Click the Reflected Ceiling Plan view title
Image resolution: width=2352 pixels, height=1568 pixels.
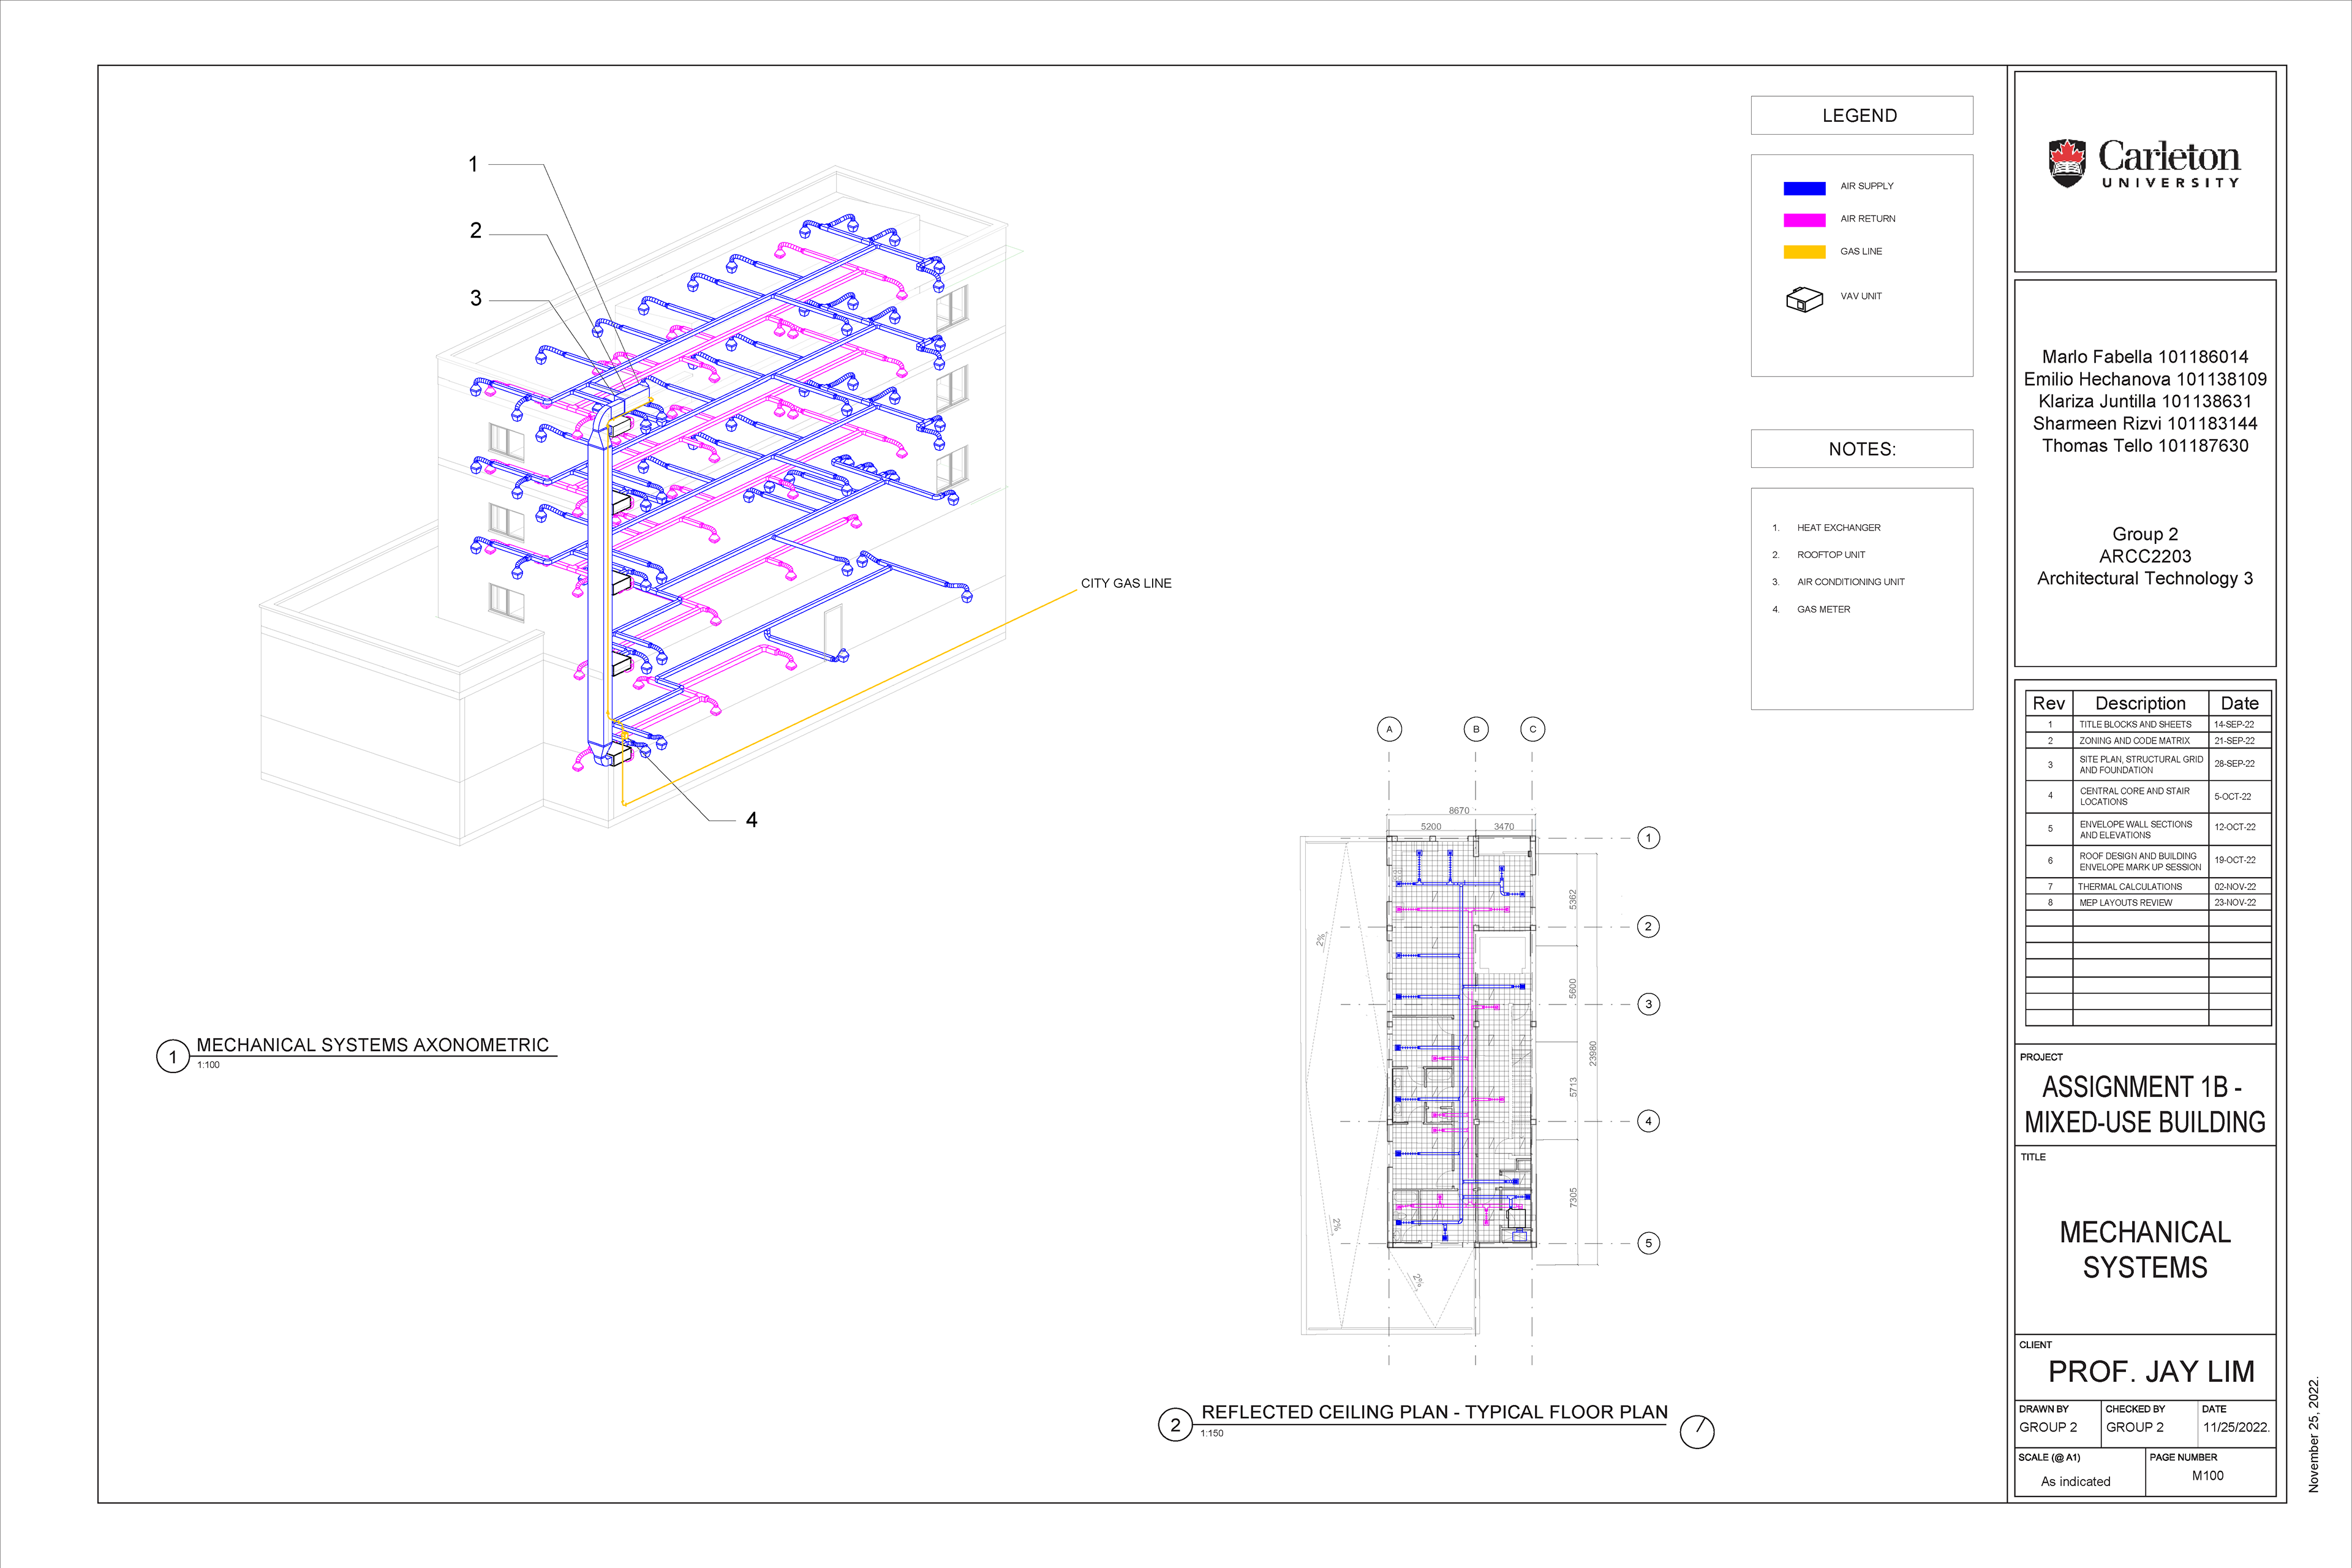point(1434,1412)
